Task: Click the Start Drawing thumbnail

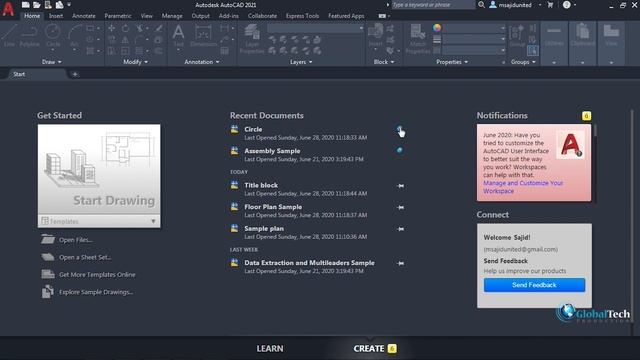Action: coord(99,169)
